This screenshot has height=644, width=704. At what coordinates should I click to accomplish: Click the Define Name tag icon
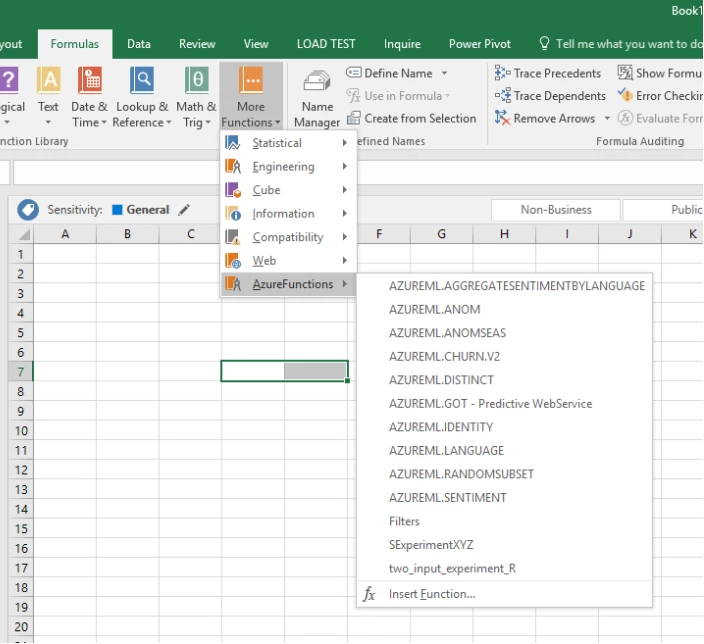click(354, 72)
